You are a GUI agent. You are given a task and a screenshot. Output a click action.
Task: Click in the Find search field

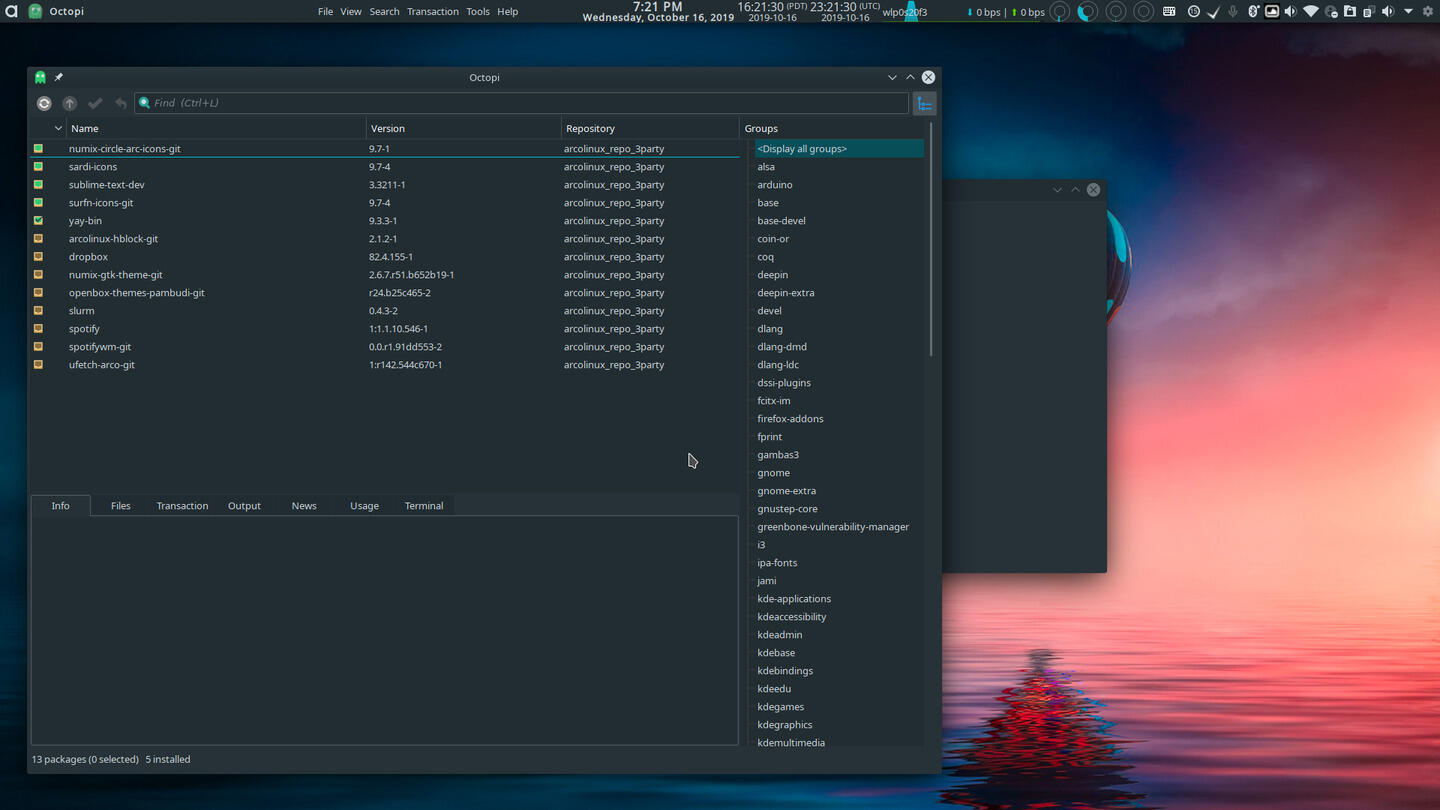(521, 103)
